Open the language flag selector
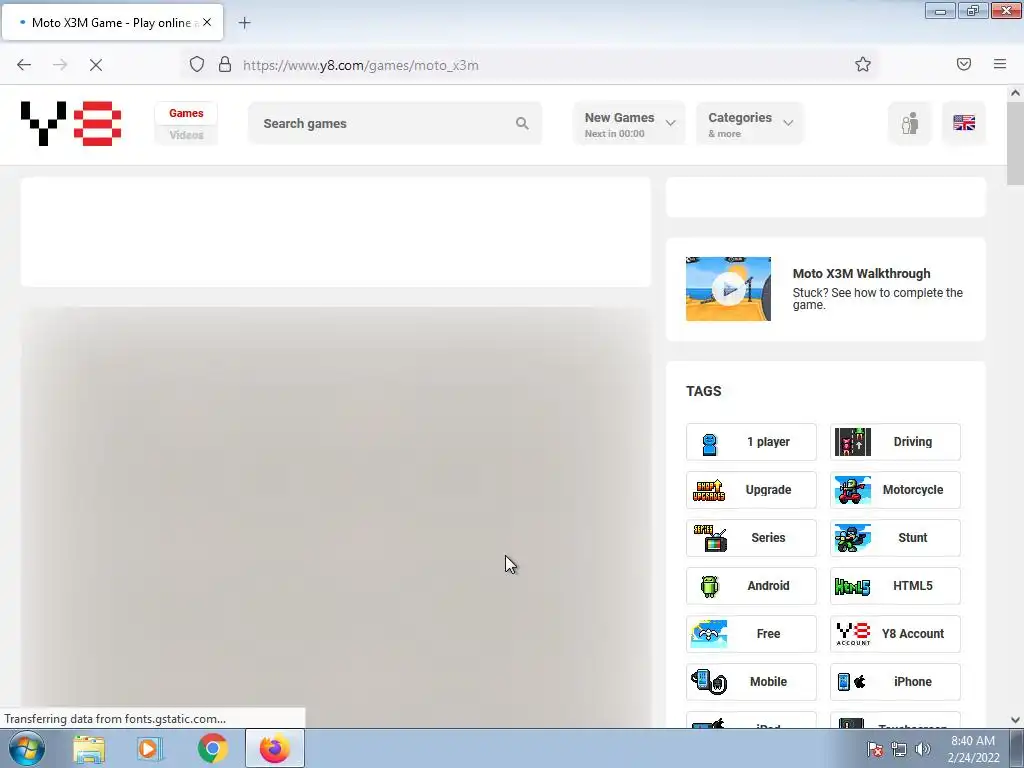 [x=964, y=123]
